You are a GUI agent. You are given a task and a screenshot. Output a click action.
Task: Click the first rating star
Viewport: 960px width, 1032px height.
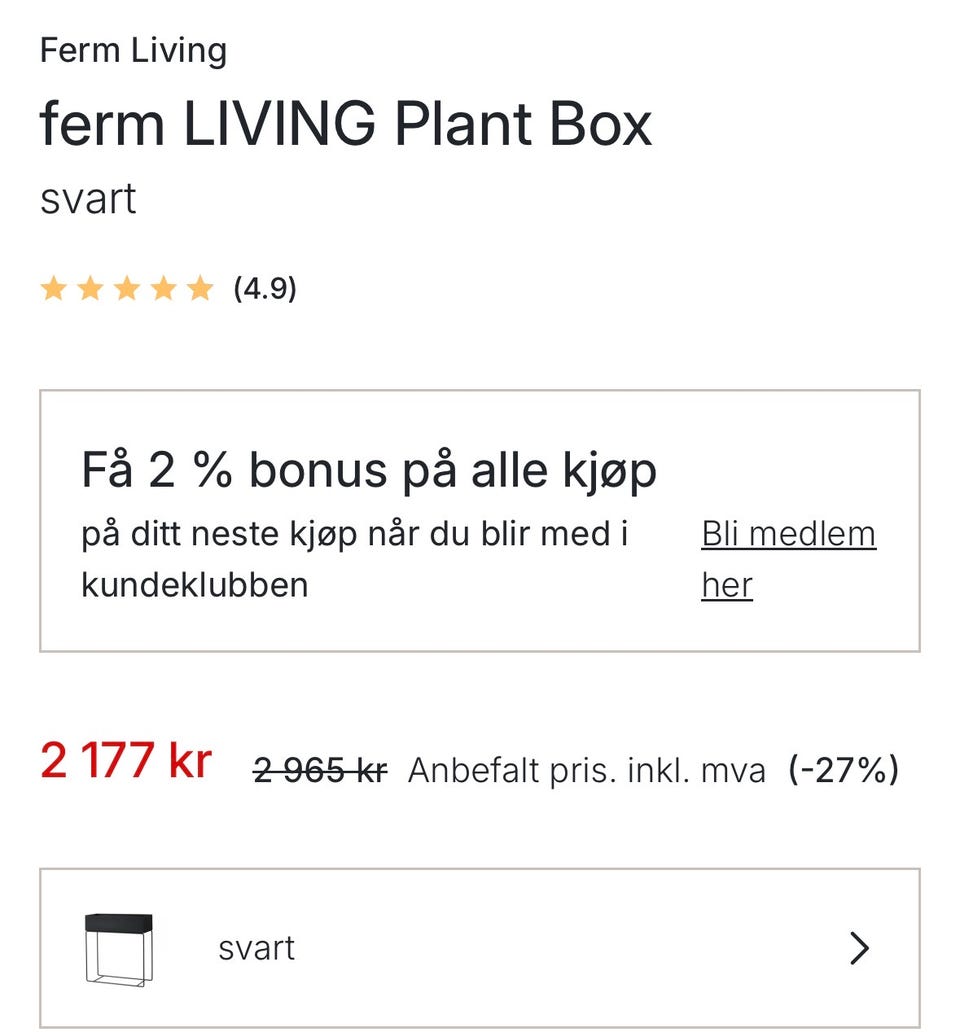[x=53, y=290]
